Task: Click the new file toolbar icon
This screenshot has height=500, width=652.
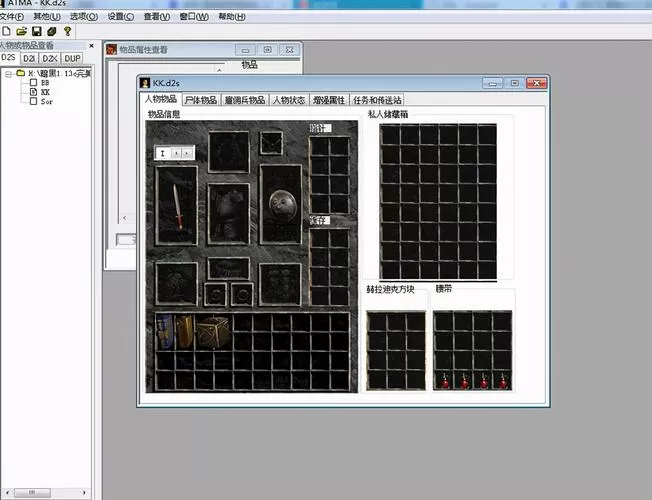Action: (x=6, y=31)
